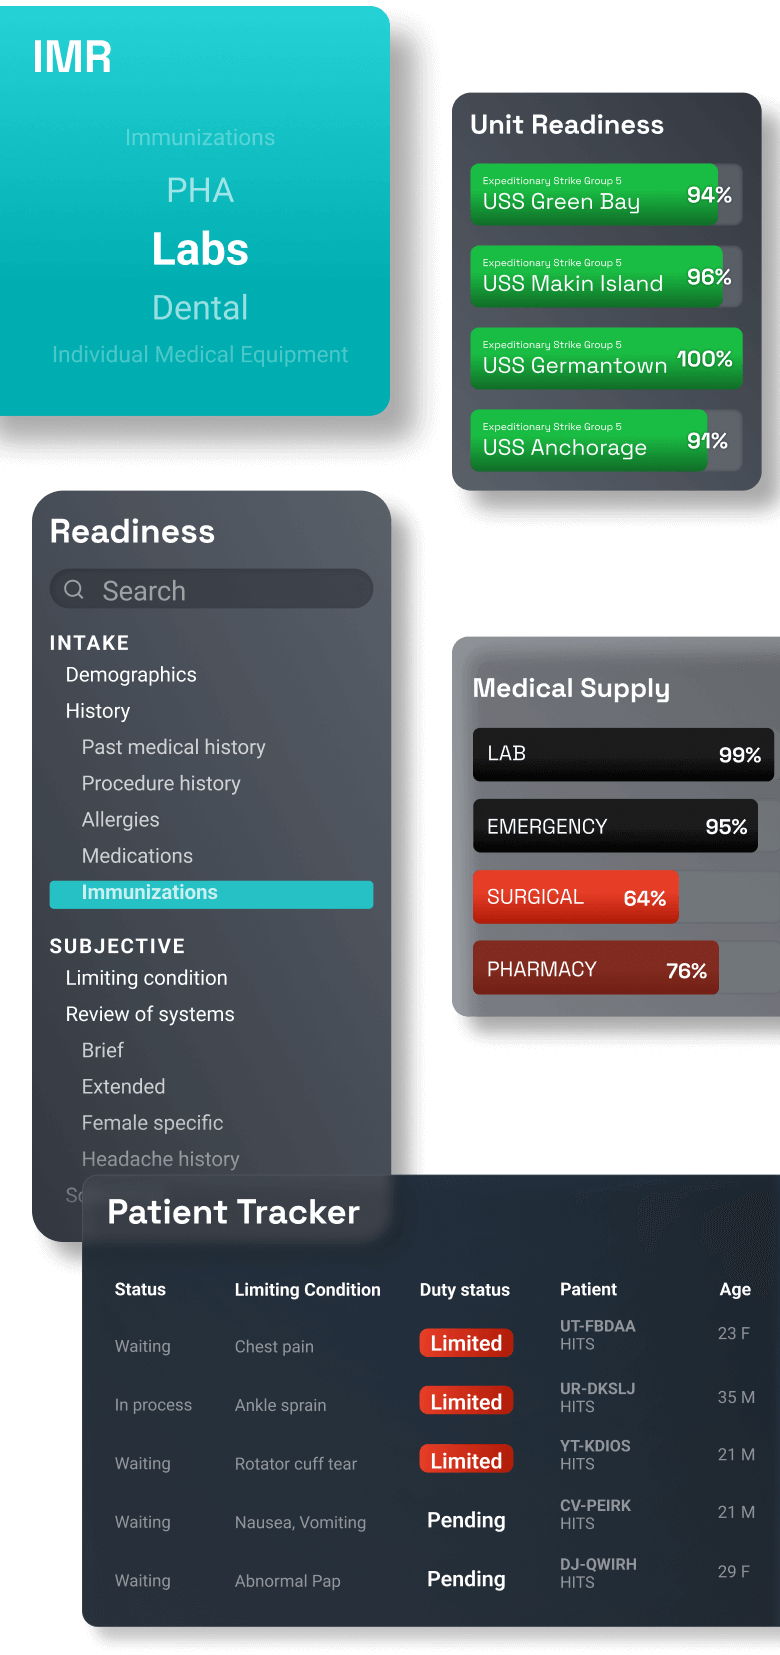Open patient UT-FBDAA record
Screen dimensions: 780x1655
coord(597,1334)
